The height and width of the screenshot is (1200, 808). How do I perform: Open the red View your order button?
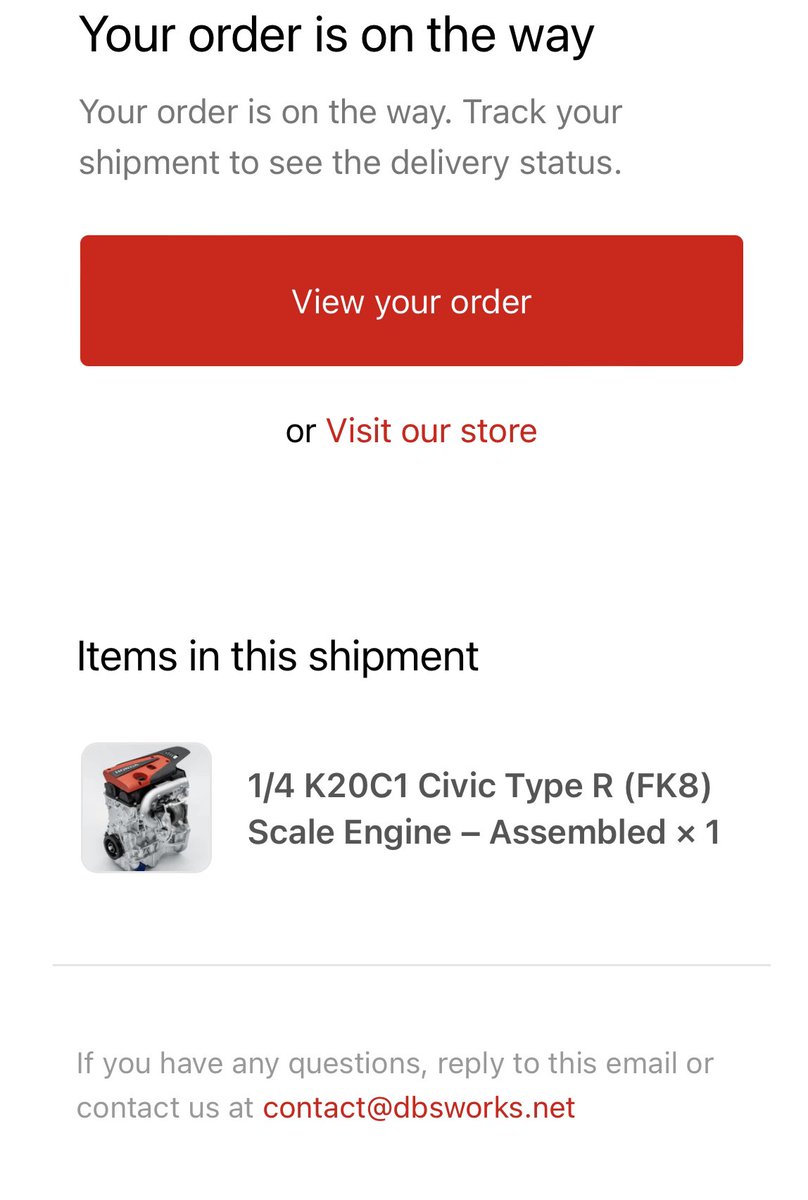(x=411, y=301)
